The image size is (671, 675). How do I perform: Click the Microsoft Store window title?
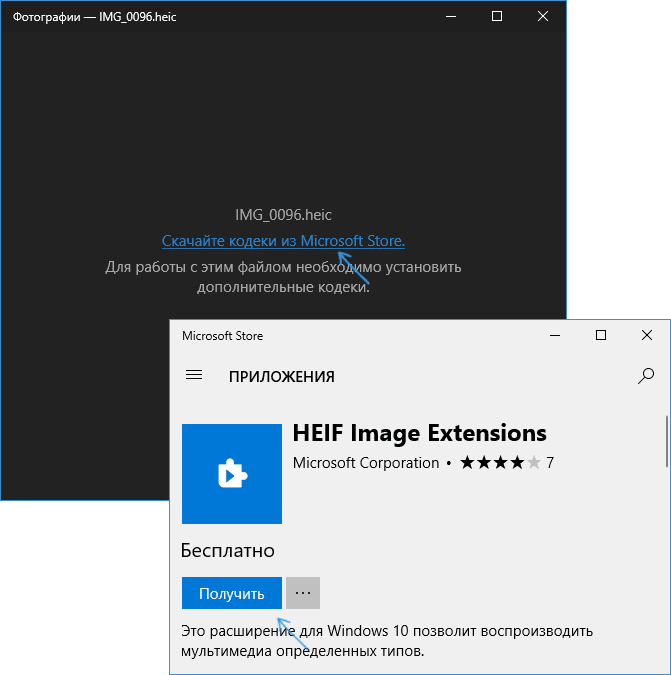pos(223,336)
